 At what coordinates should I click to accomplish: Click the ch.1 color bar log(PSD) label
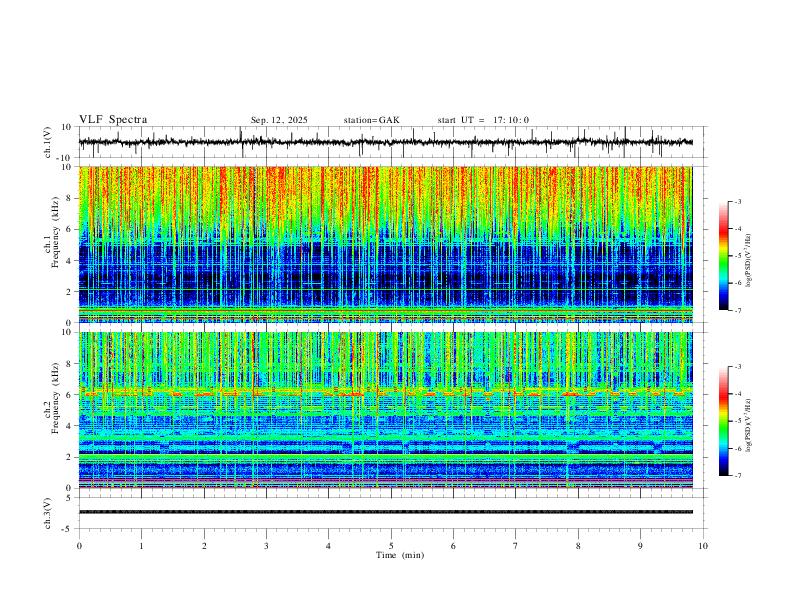coord(749,261)
